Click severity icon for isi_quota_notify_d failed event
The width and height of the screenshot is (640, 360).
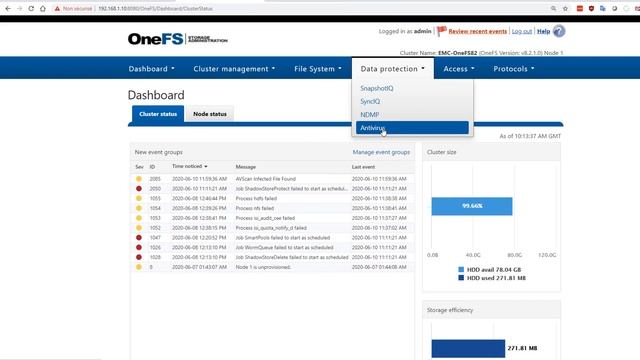point(139,228)
